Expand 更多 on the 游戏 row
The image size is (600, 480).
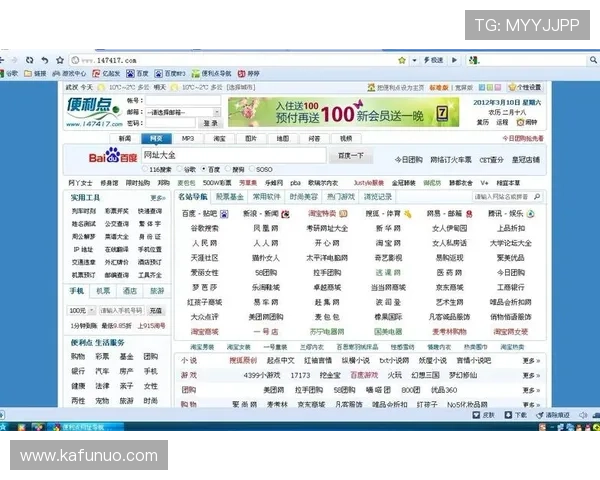point(531,376)
